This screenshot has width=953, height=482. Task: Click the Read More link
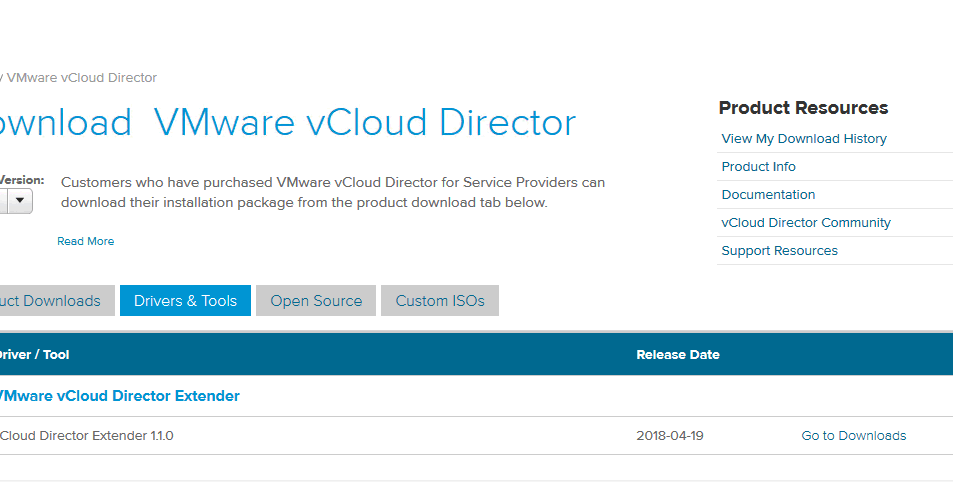(85, 241)
